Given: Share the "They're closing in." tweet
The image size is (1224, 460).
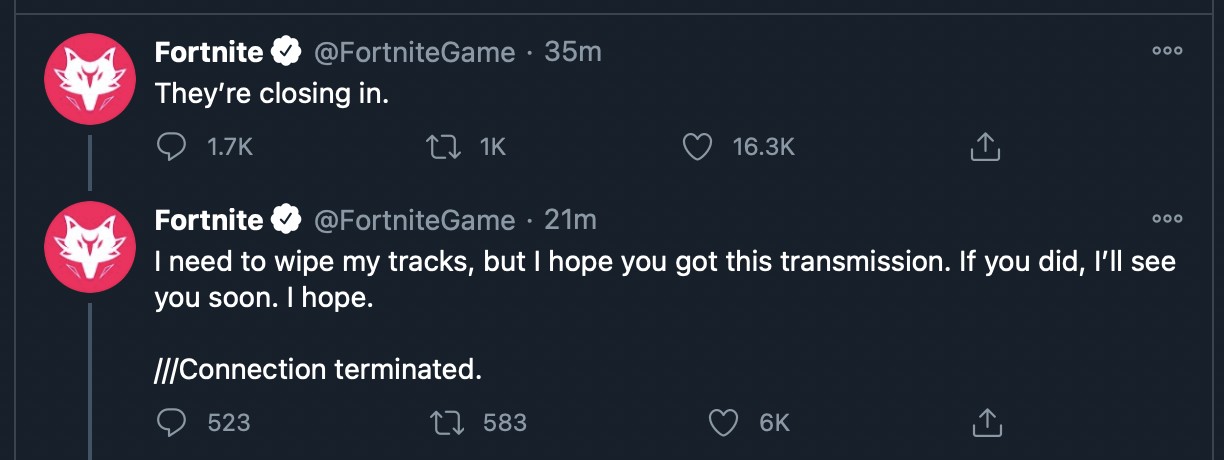Looking at the screenshot, I should 985,147.
